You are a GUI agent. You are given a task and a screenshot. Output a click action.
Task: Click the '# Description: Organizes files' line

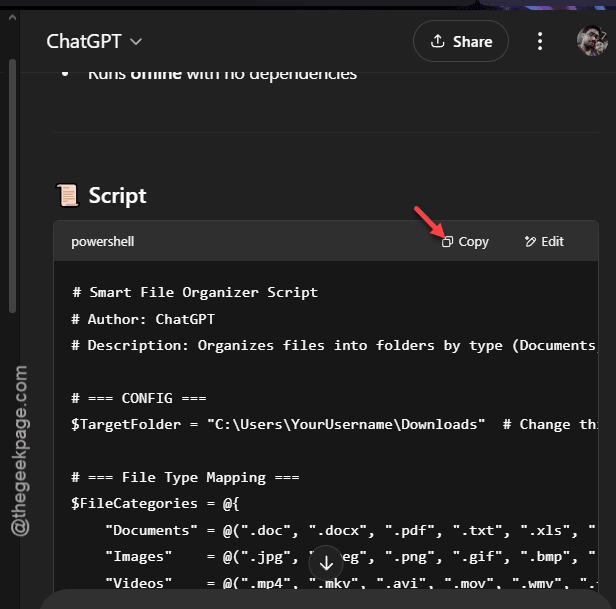[334, 345]
